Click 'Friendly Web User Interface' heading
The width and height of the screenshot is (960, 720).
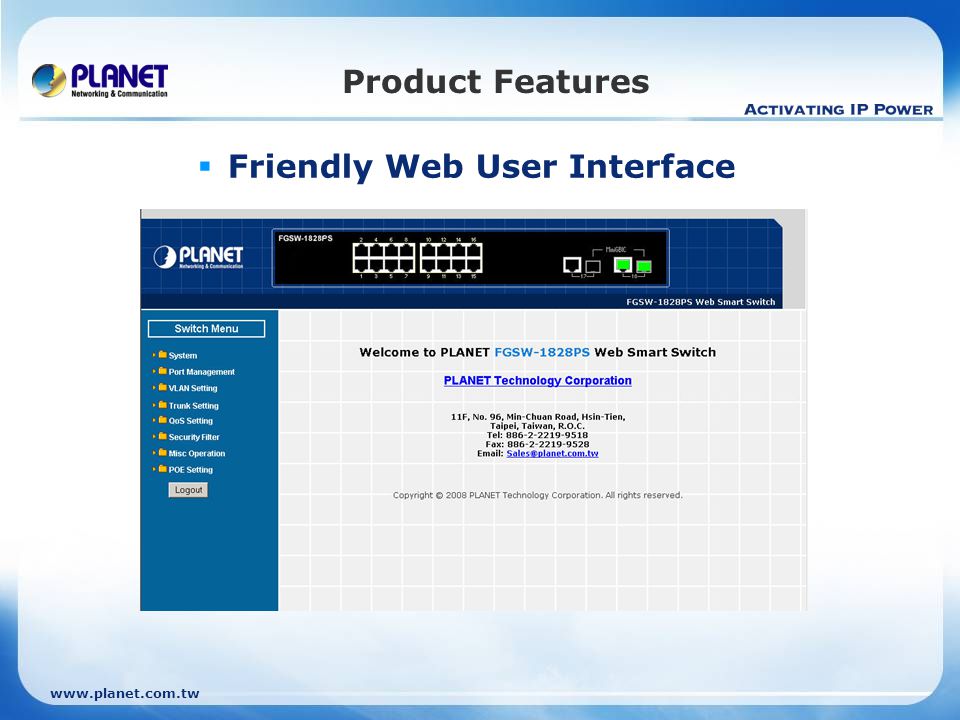tap(482, 167)
